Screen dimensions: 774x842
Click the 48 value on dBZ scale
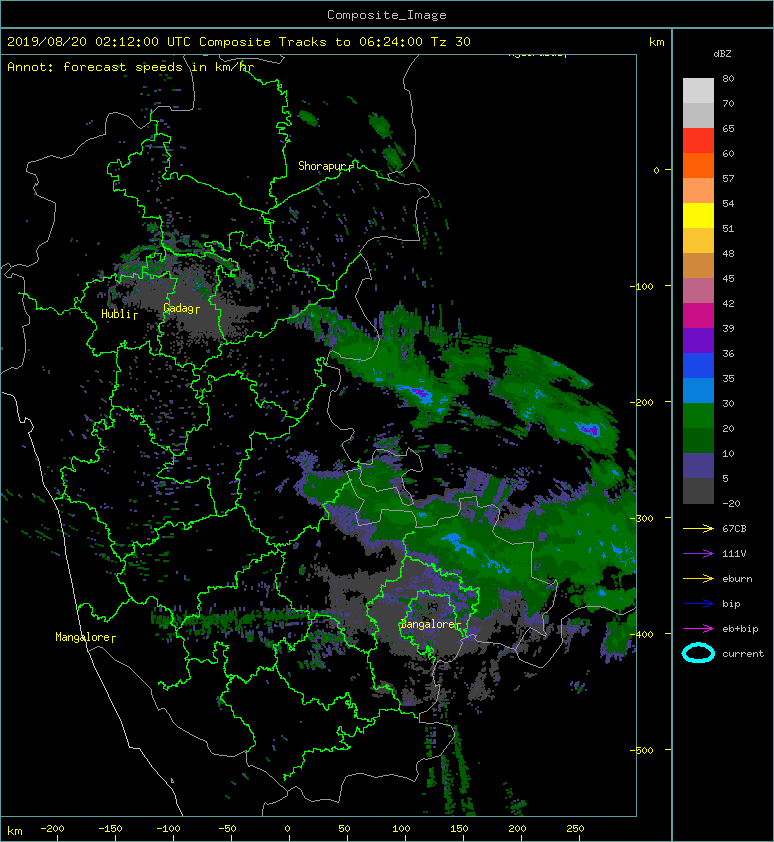(728, 253)
